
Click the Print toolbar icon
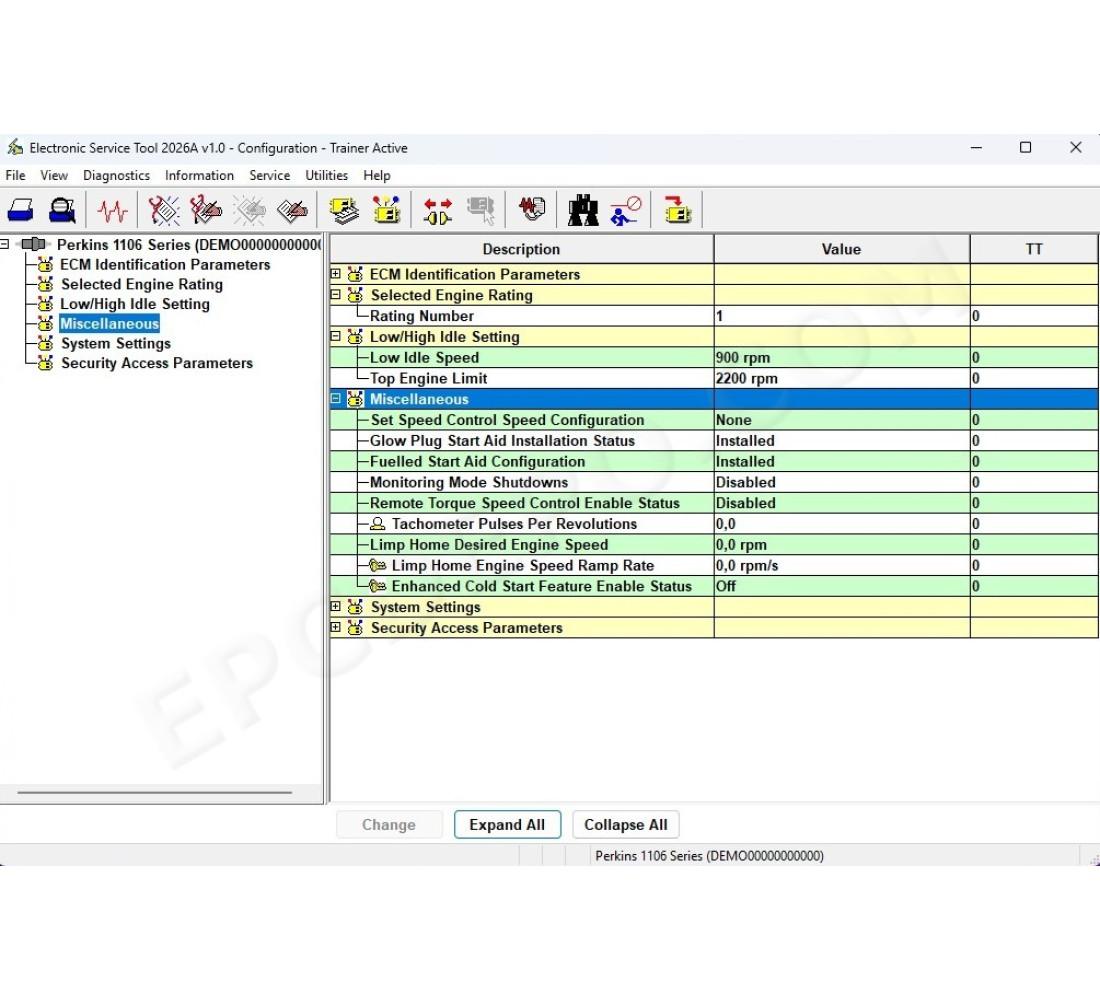tap(20, 210)
